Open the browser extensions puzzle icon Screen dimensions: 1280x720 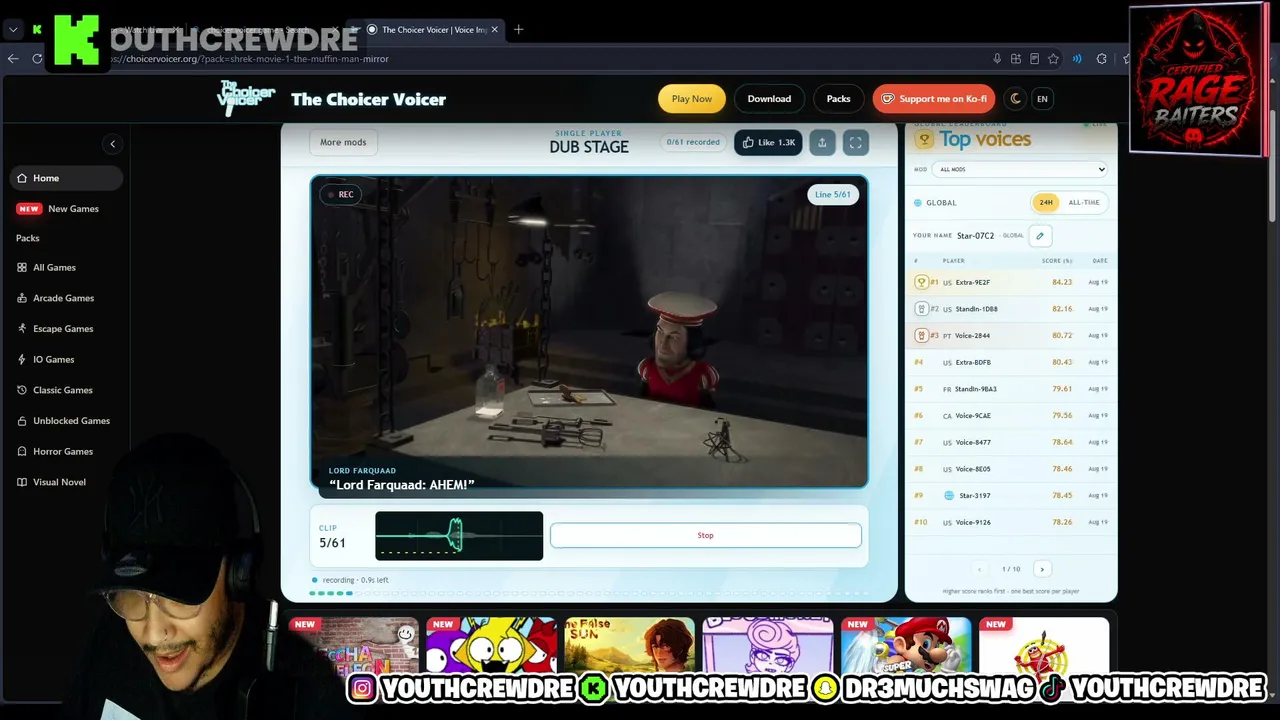(x=1101, y=59)
